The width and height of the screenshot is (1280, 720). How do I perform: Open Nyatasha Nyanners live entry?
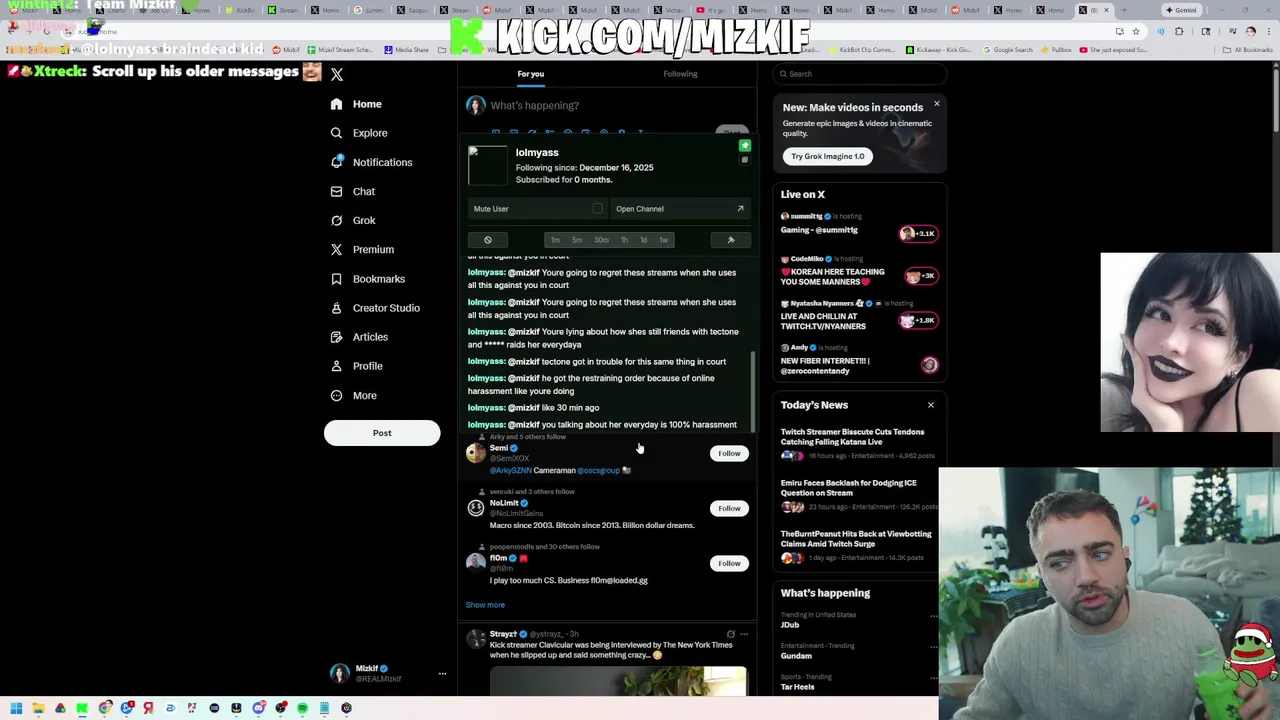coord(860,315)
